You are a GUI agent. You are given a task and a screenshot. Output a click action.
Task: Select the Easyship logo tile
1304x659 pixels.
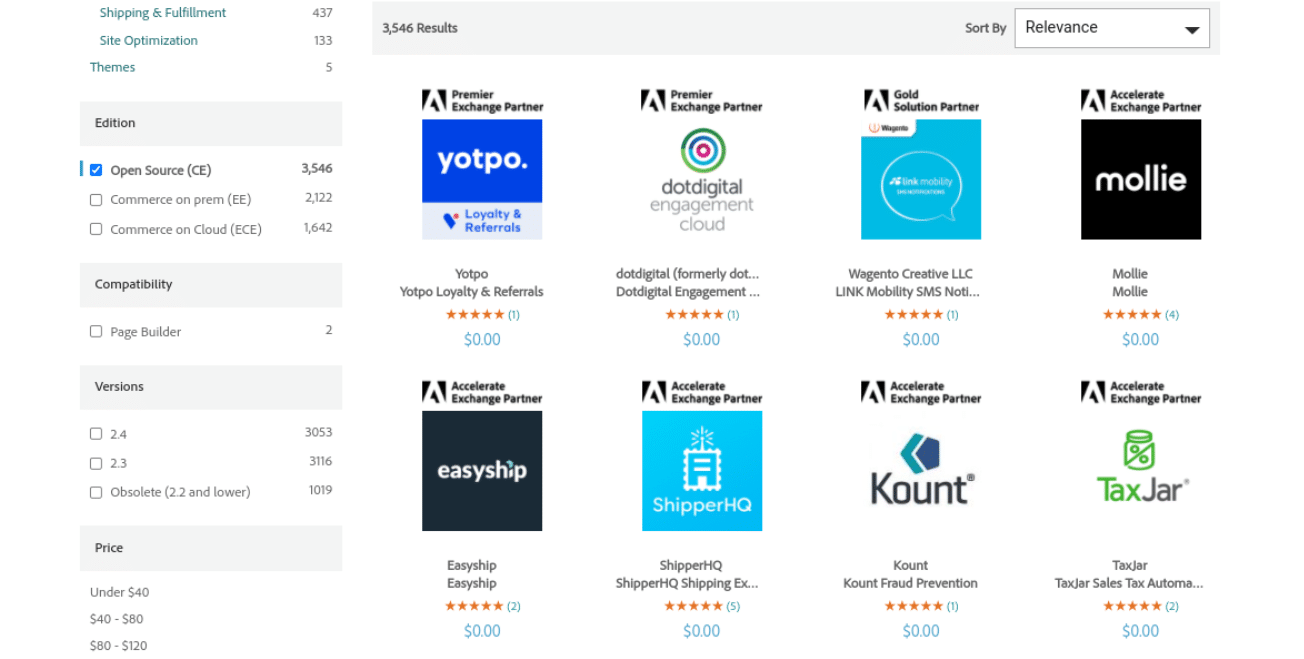pos(482,470)
